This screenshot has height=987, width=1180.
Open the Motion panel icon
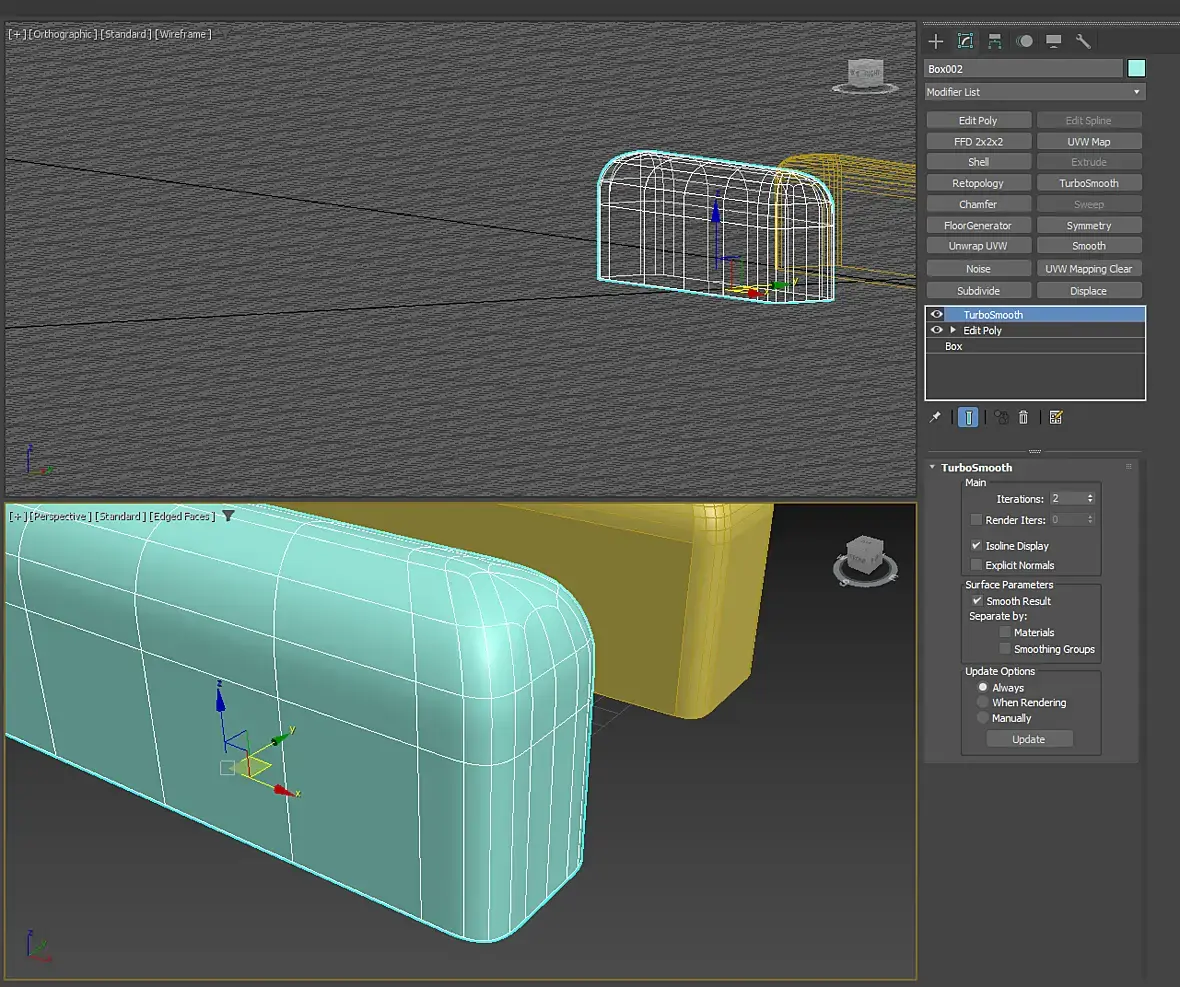pos(1024,41)
